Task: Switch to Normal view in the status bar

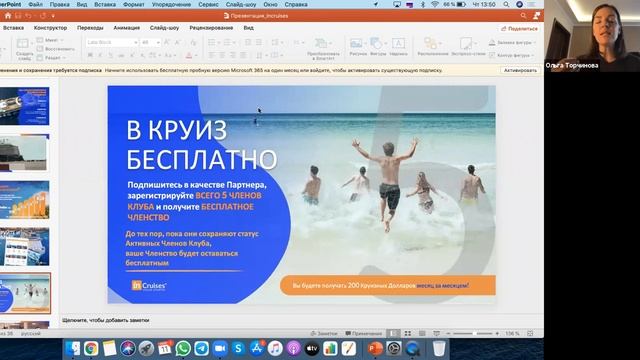Action: click(393, 333)
